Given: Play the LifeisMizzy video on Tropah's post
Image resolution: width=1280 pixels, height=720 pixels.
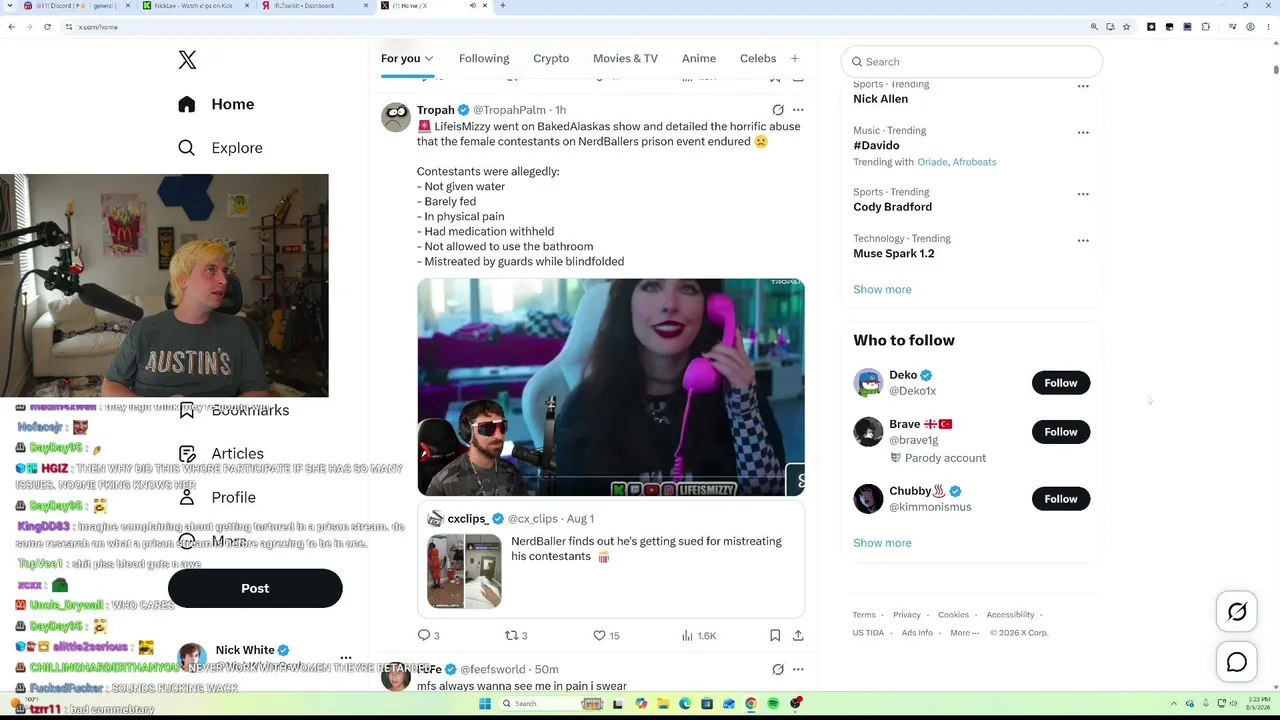Looking at the screenshot, I should 611,387.
